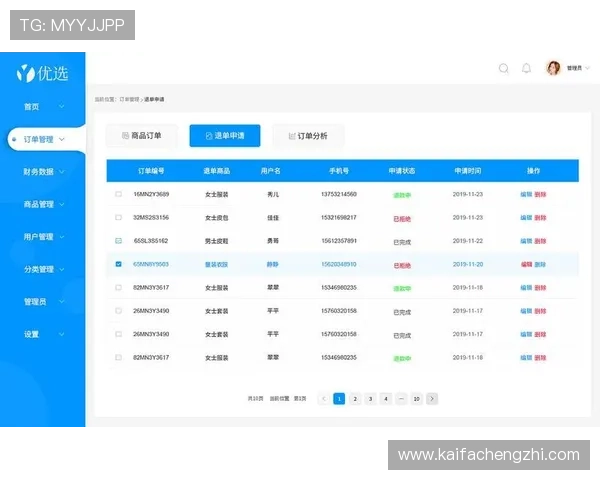
Task: Open 商品管理 in the sidebar
Action: (x=38, y=204)
